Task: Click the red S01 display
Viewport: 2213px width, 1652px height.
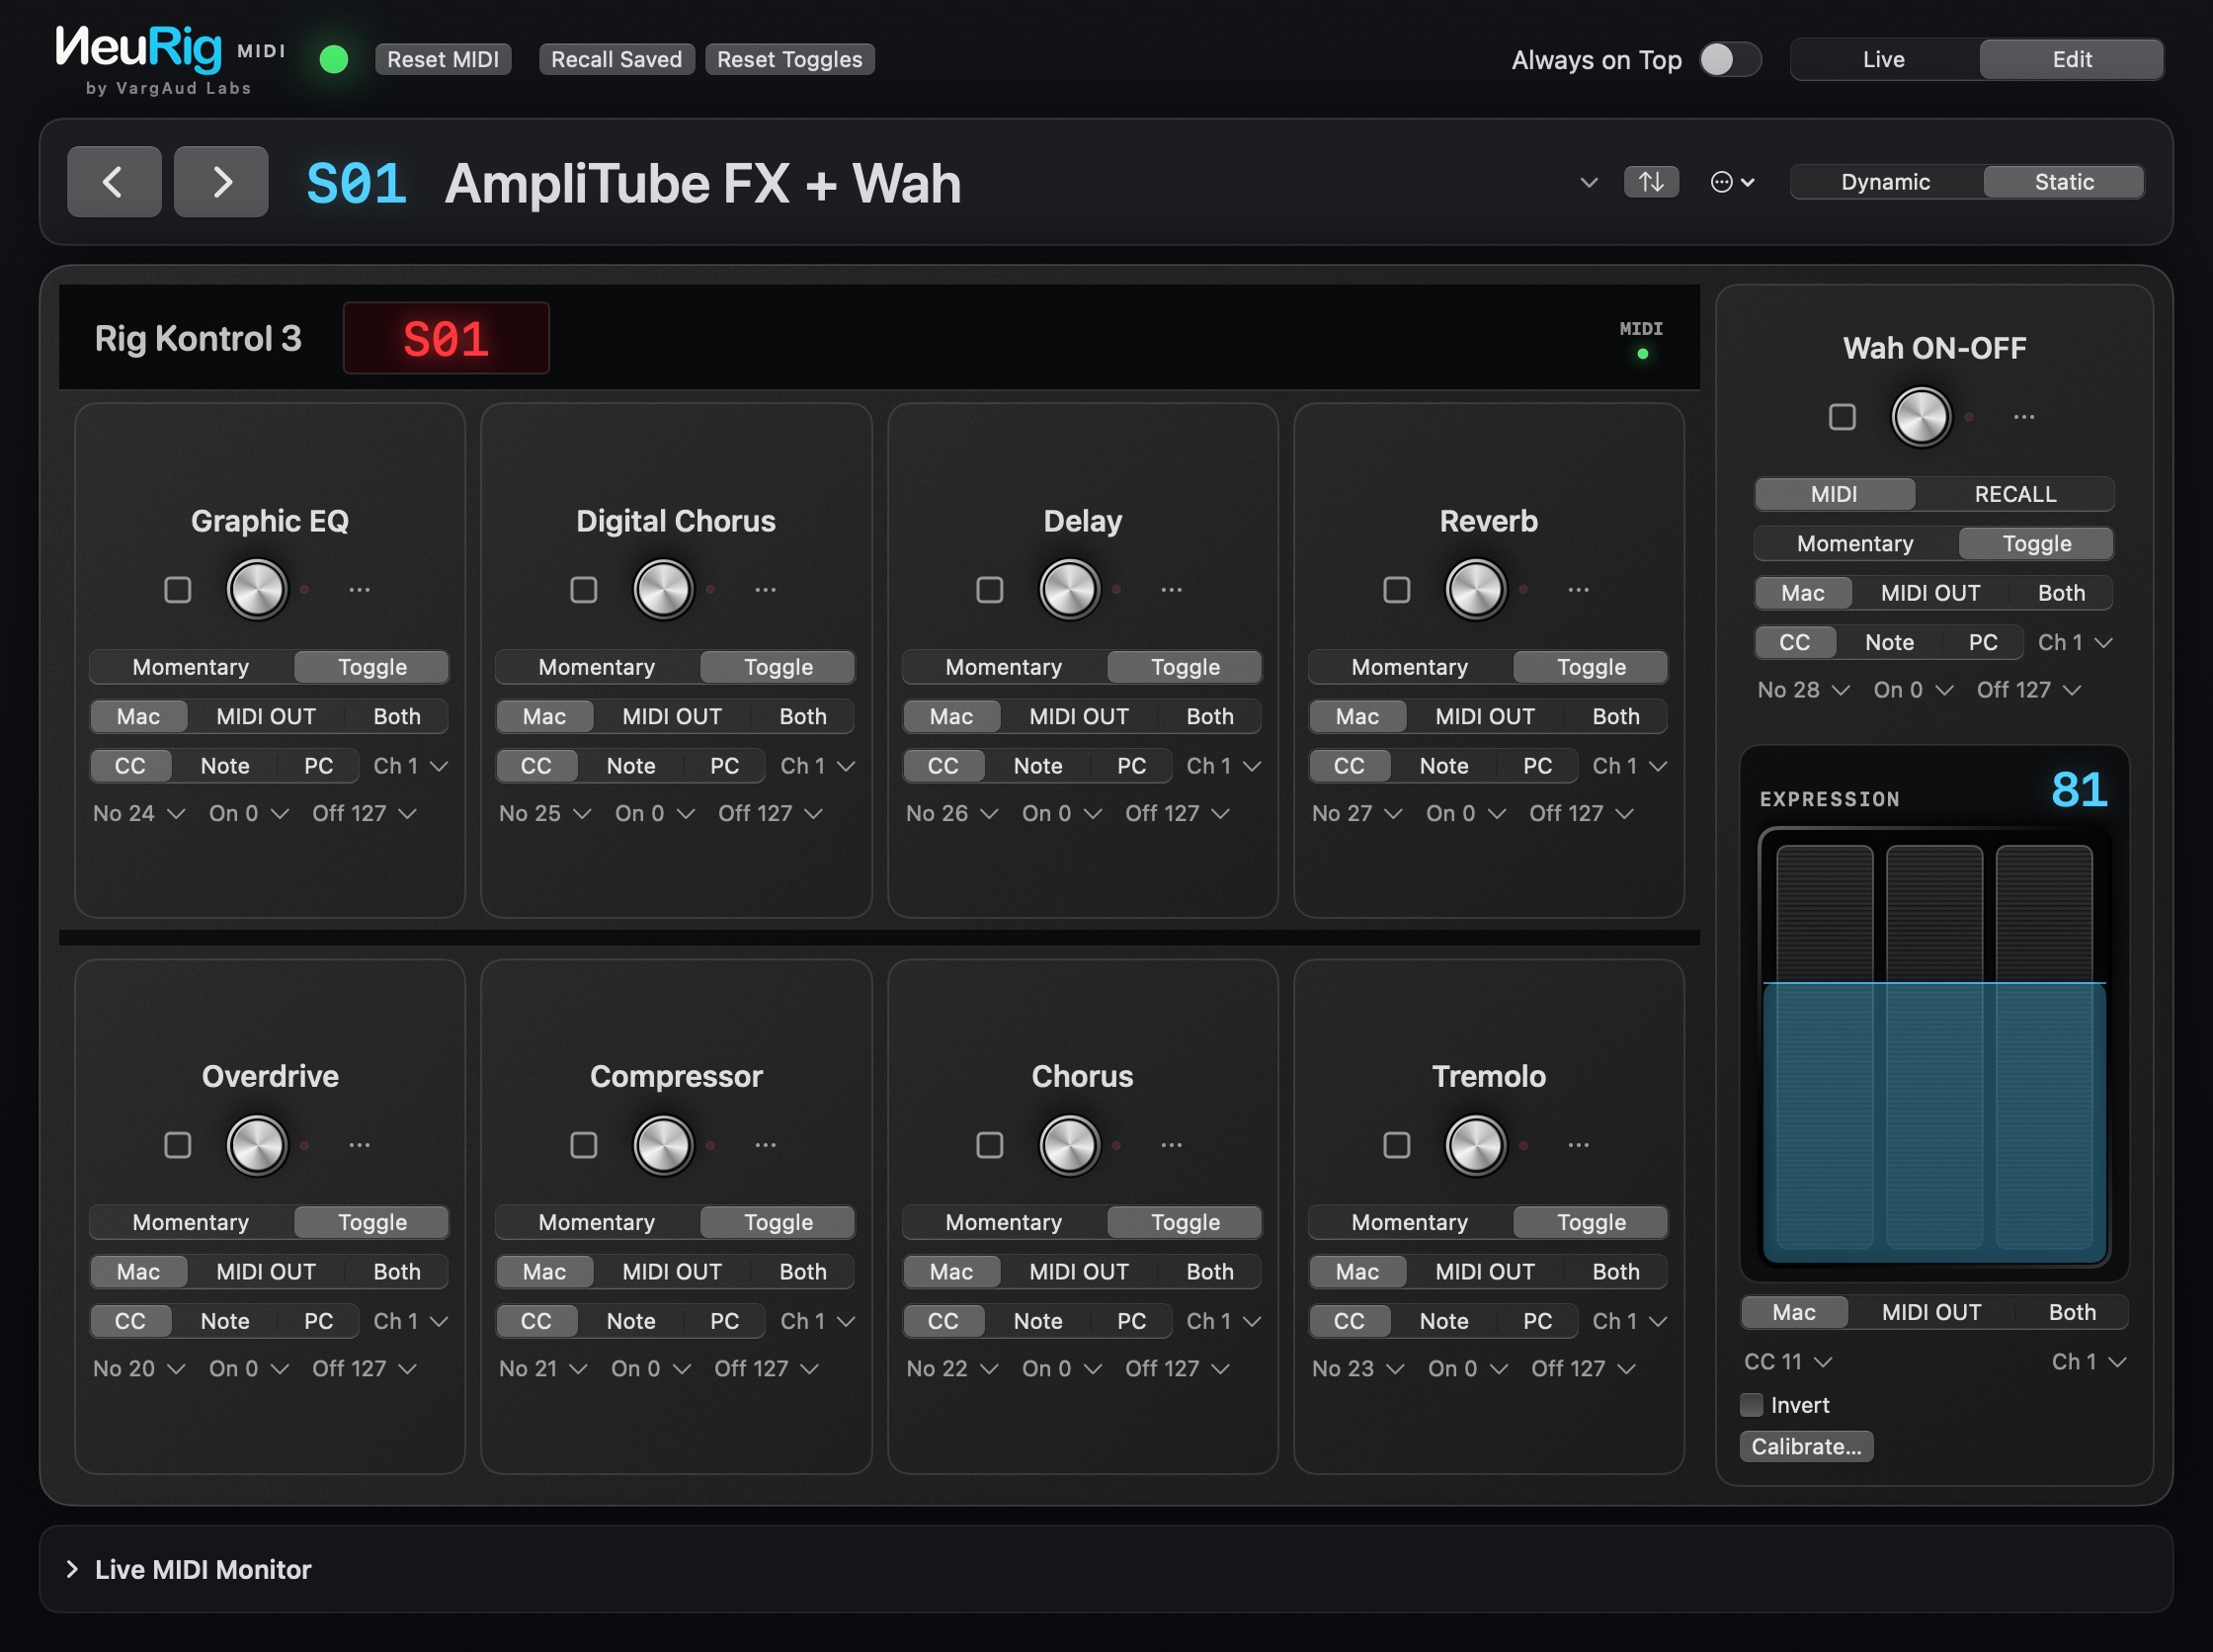Action: click(446, 339)
